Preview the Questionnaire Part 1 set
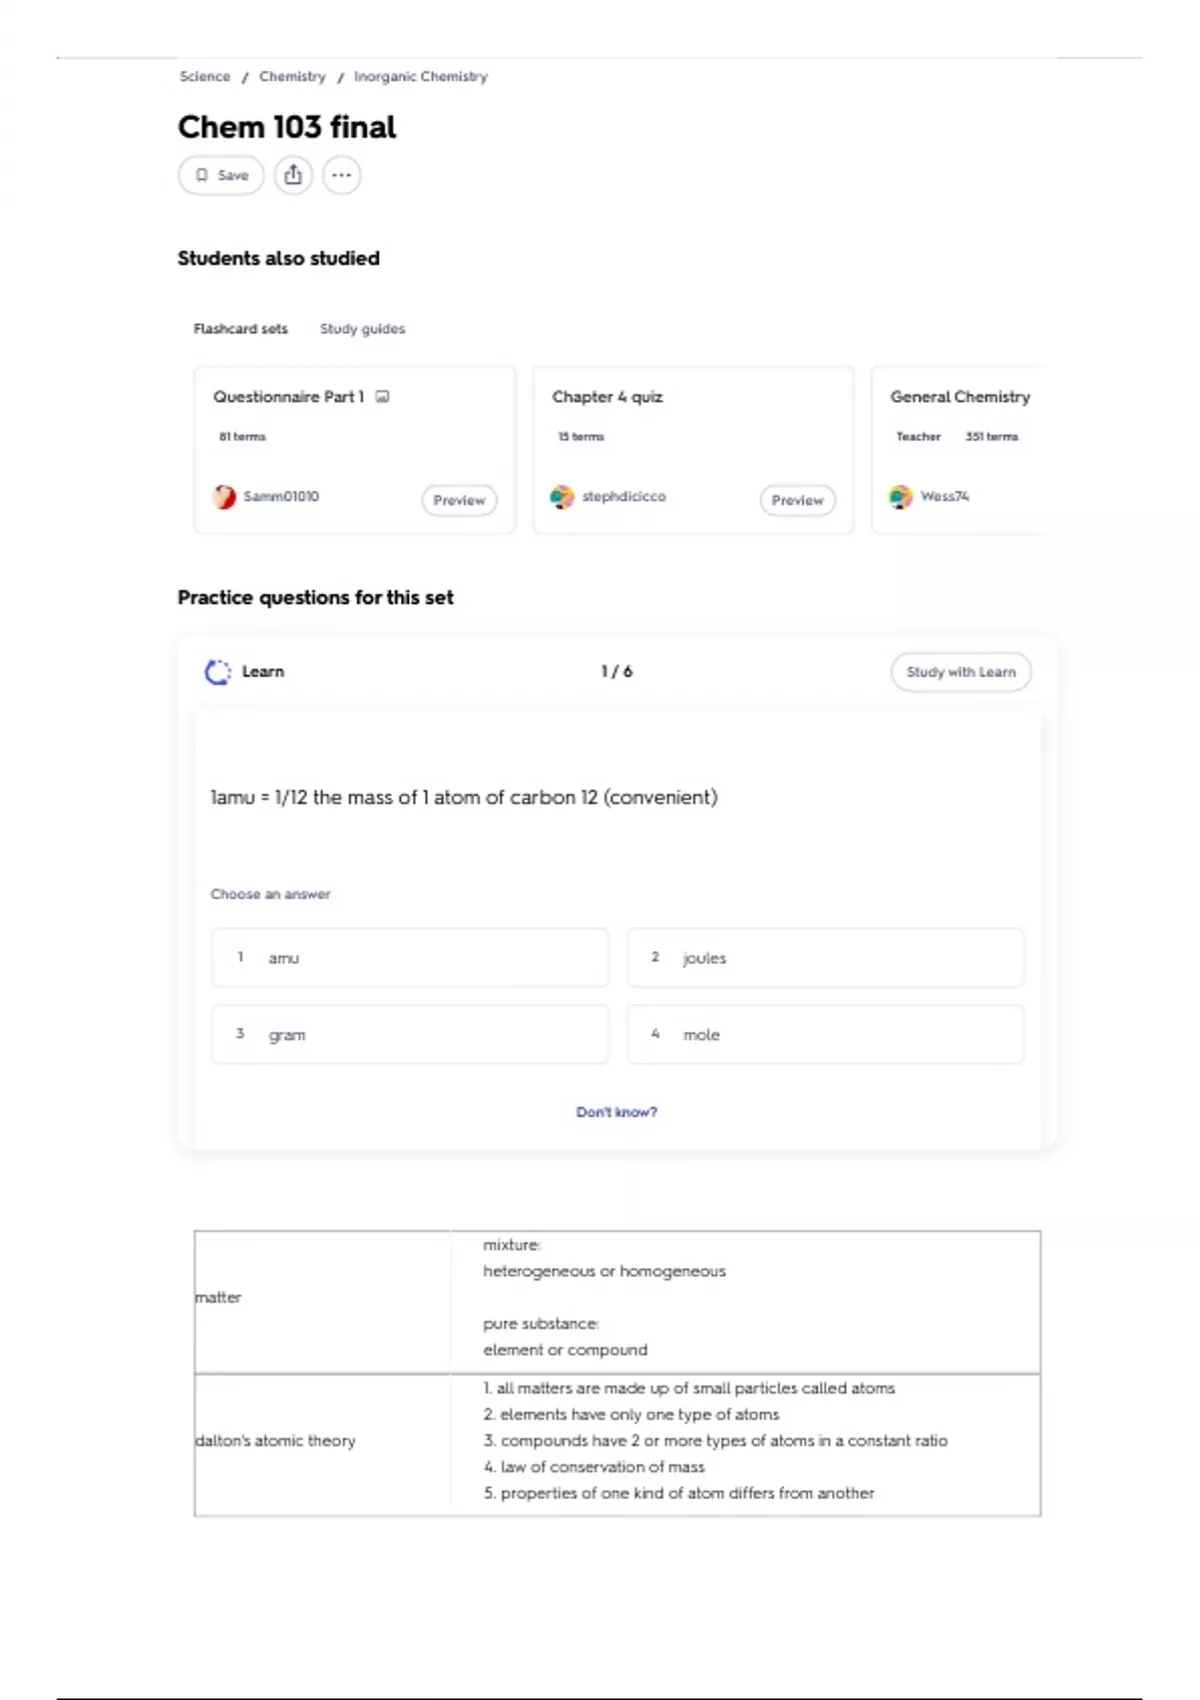Screen dimensions: 1200x1700 coord(459,500)
